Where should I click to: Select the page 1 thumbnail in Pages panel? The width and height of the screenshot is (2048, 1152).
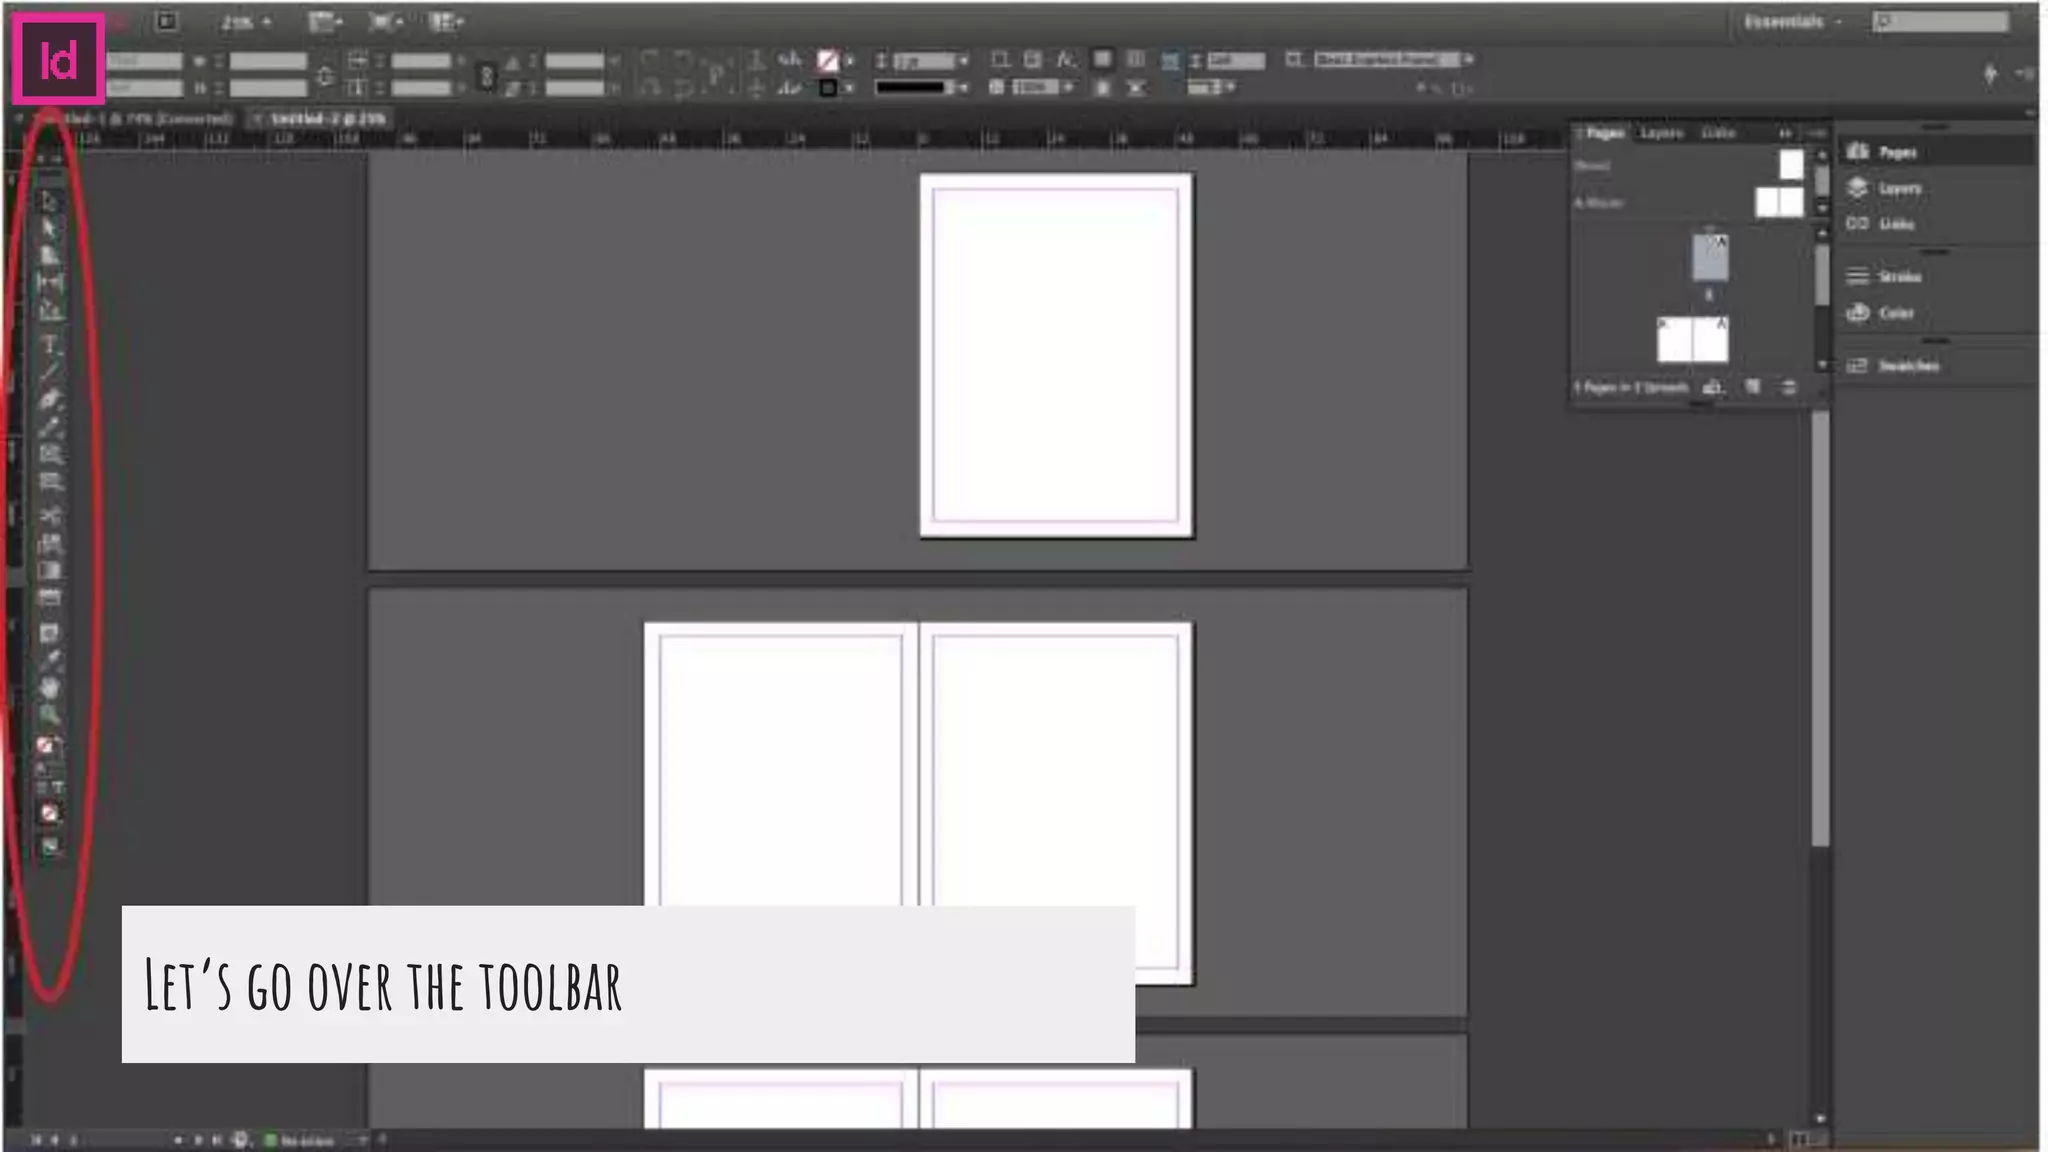pos(1710,258)
